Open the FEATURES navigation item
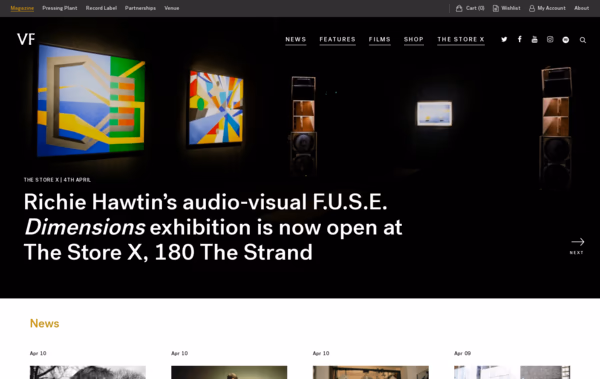600x379 pixels. pyautogui.click(x=338, y=39)
